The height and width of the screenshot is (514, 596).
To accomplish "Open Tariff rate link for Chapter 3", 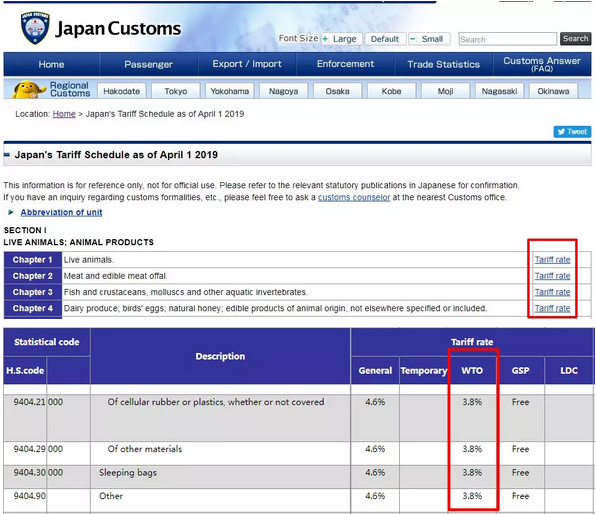I will (x=552, y=292).
